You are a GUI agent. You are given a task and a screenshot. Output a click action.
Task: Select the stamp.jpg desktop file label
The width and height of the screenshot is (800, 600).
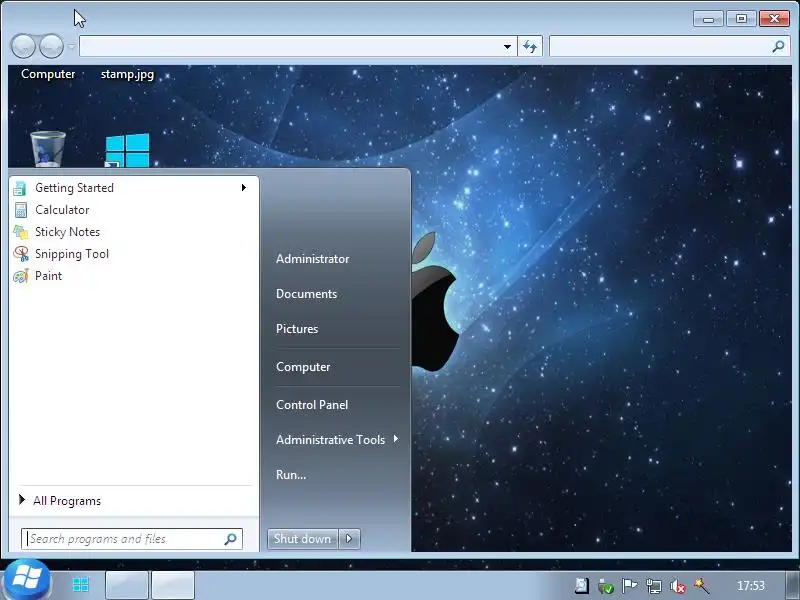[127, 74]
